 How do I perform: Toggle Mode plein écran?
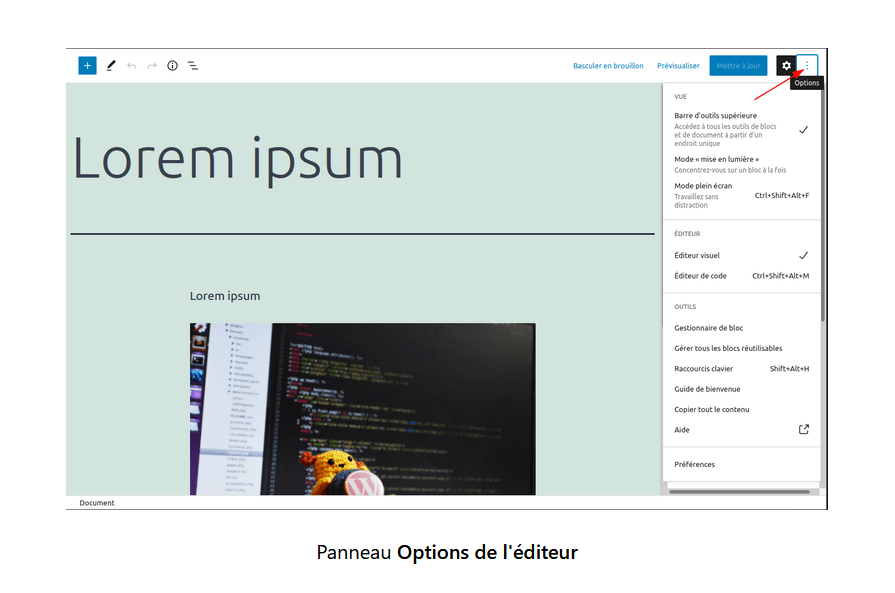tap(741, 195)
